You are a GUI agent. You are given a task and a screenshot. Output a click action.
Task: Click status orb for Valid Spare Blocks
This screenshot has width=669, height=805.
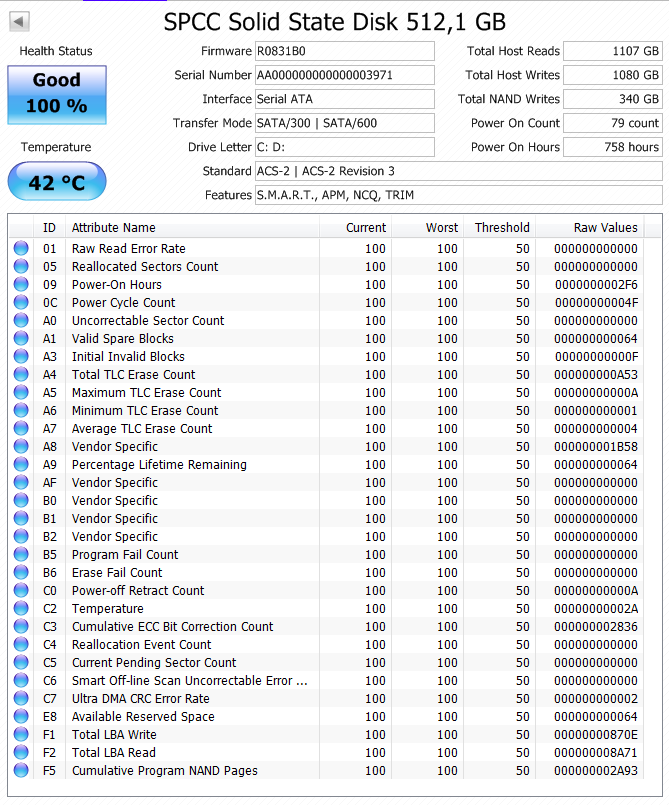21,338
